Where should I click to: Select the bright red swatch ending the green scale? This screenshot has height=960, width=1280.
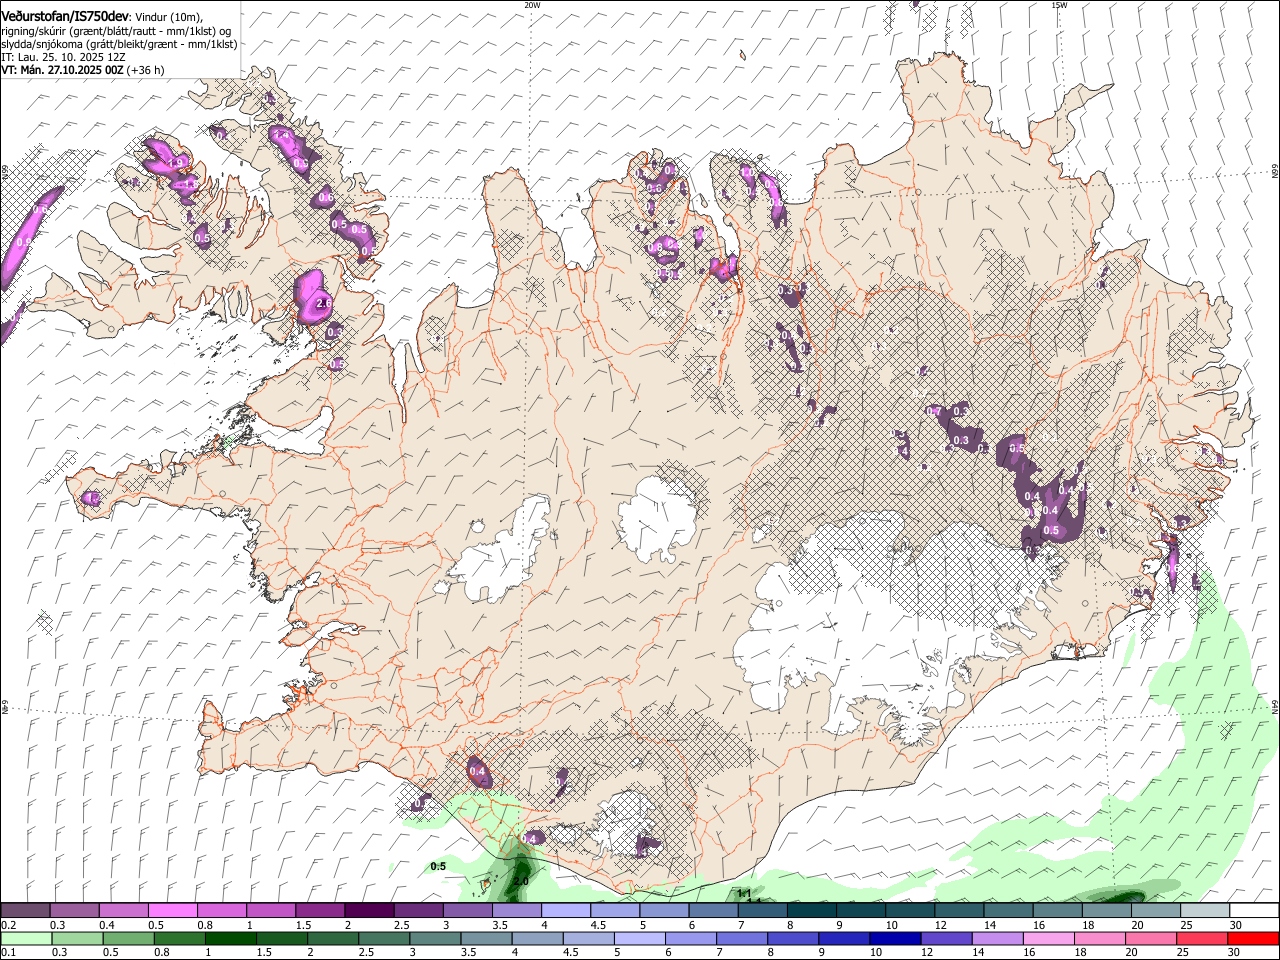click(1253, 939)
